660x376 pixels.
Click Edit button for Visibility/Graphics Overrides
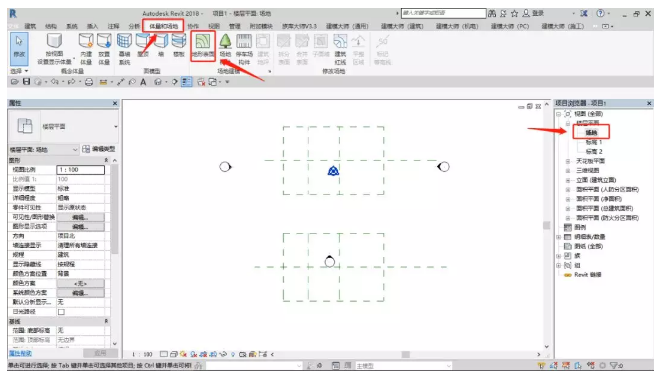[x=80, y=217]
